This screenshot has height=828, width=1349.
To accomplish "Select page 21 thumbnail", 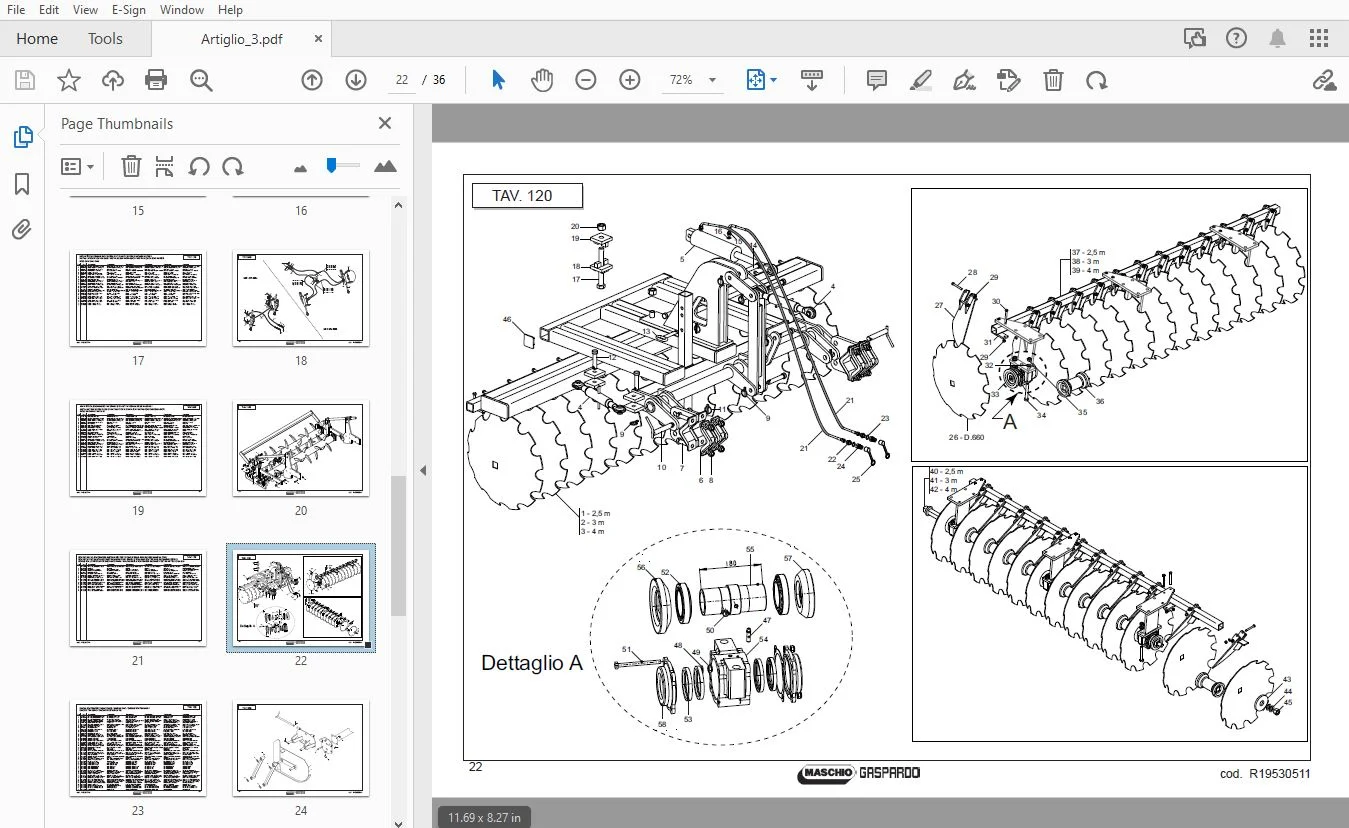I will [x=138, y=598].
